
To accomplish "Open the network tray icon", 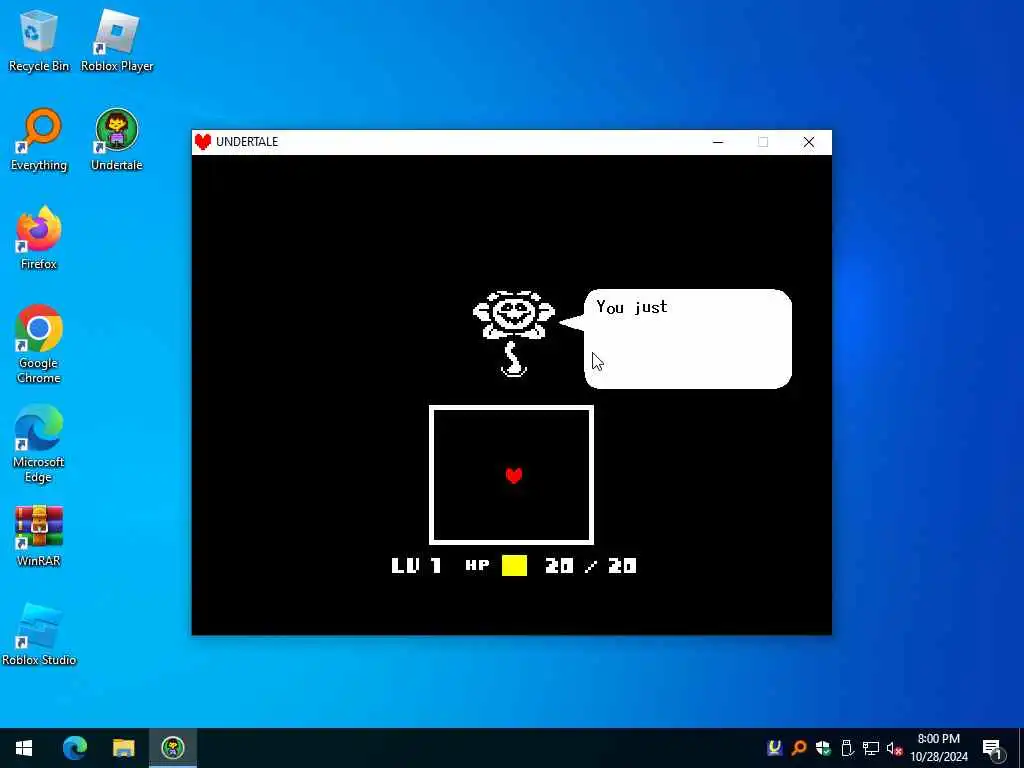I will (871, 748).
